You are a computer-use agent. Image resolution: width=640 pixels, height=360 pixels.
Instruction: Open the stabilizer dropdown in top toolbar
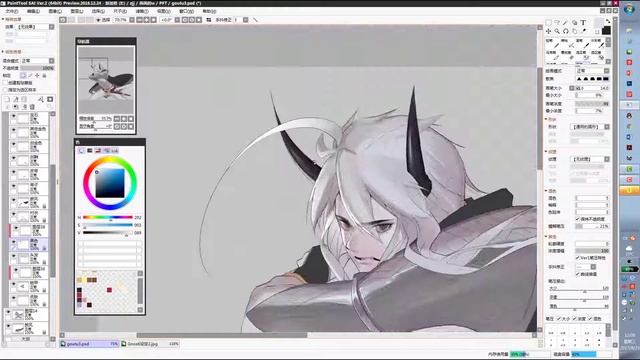(x=246, y=20)
